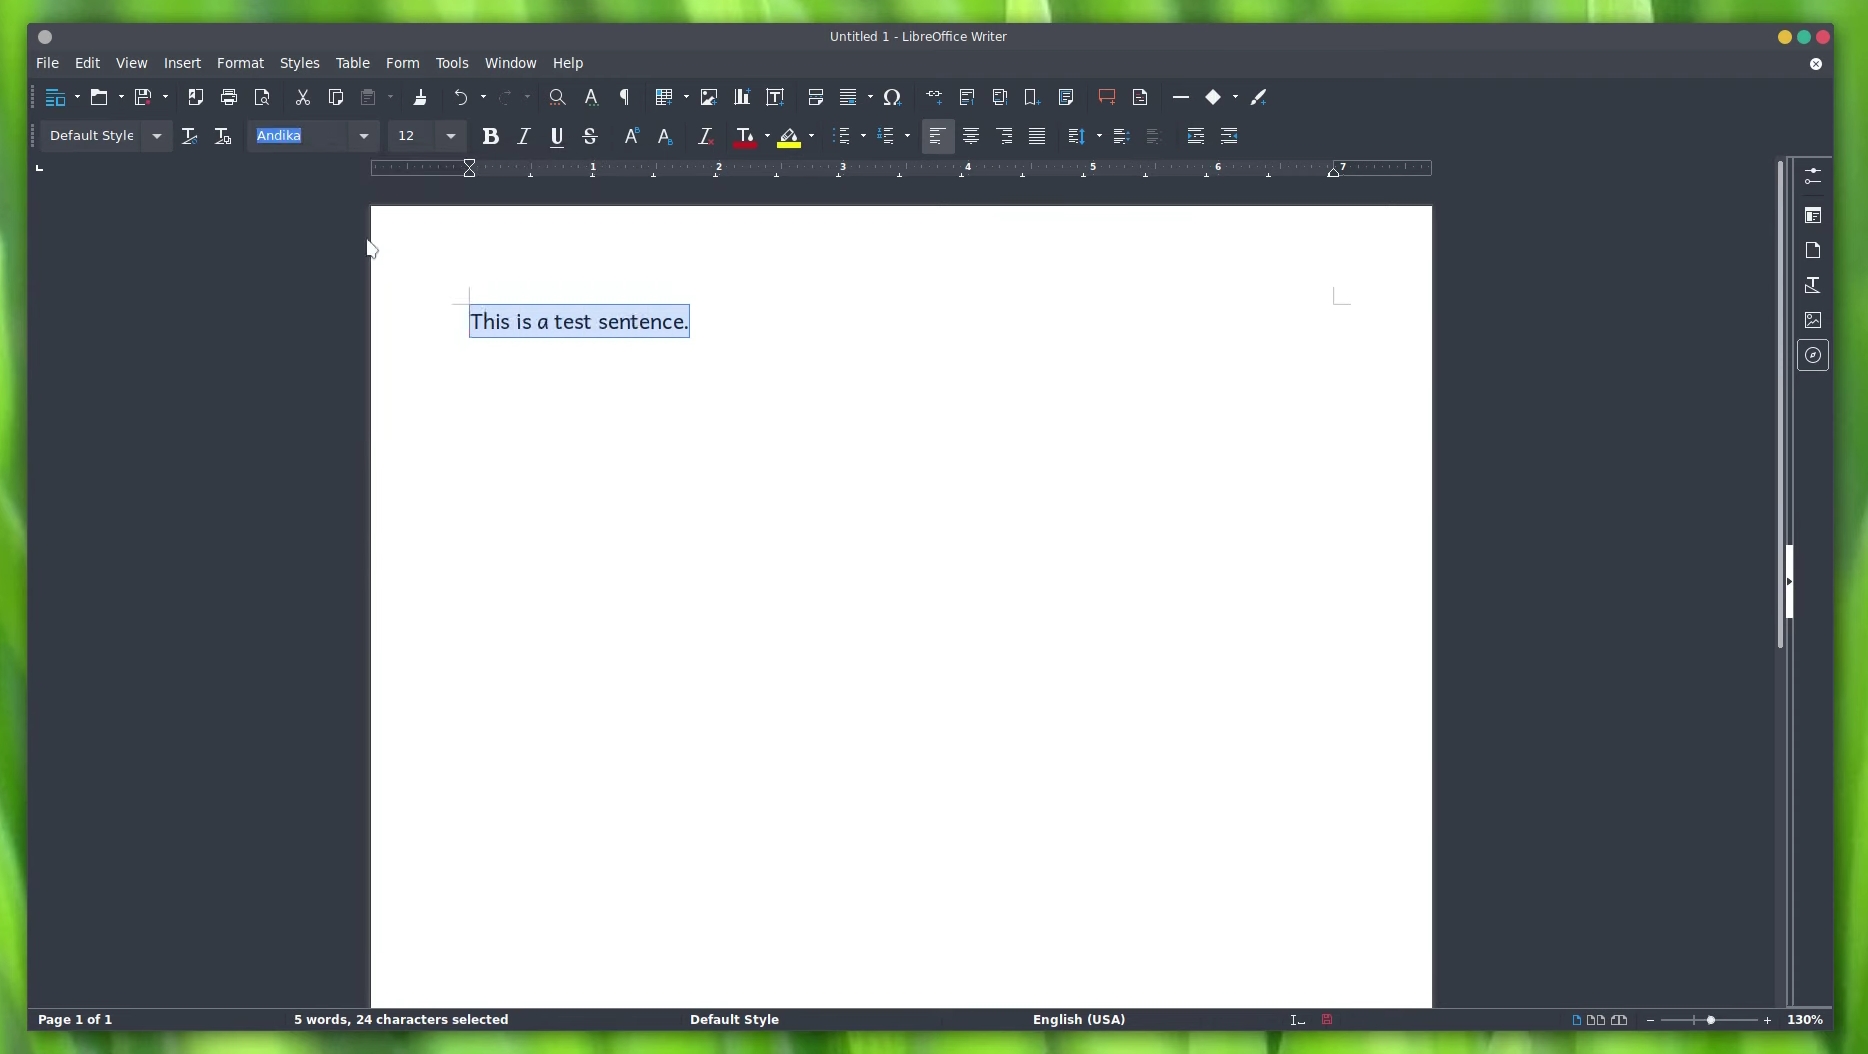Click the English (USA) language status field
1868x1054 pixels.
pos(1079,1021)
